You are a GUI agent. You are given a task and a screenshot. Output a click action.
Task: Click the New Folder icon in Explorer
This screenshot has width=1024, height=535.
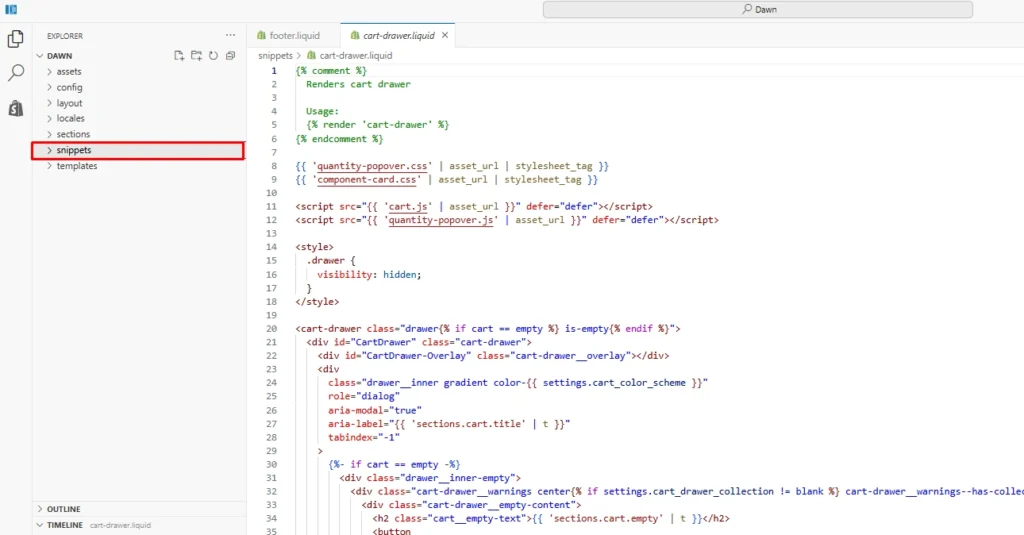[196, 56]
